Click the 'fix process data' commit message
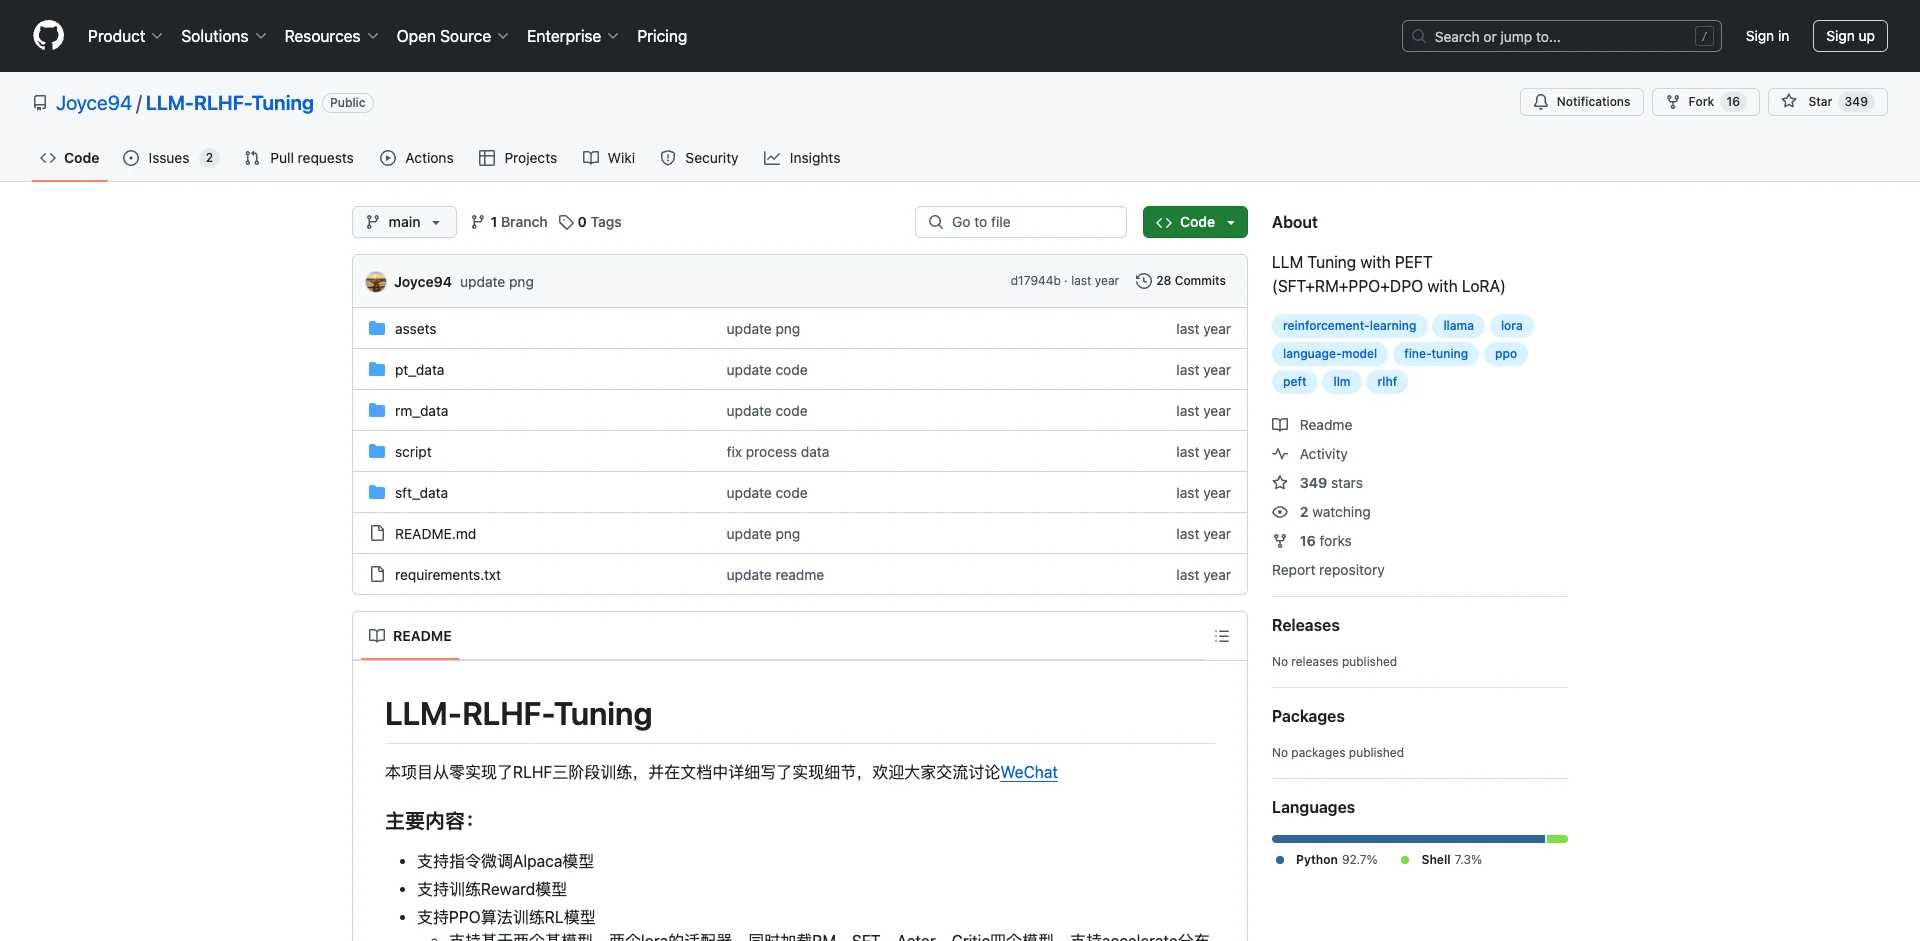This screenshot has height=941, width=1920. click(778, 452)
